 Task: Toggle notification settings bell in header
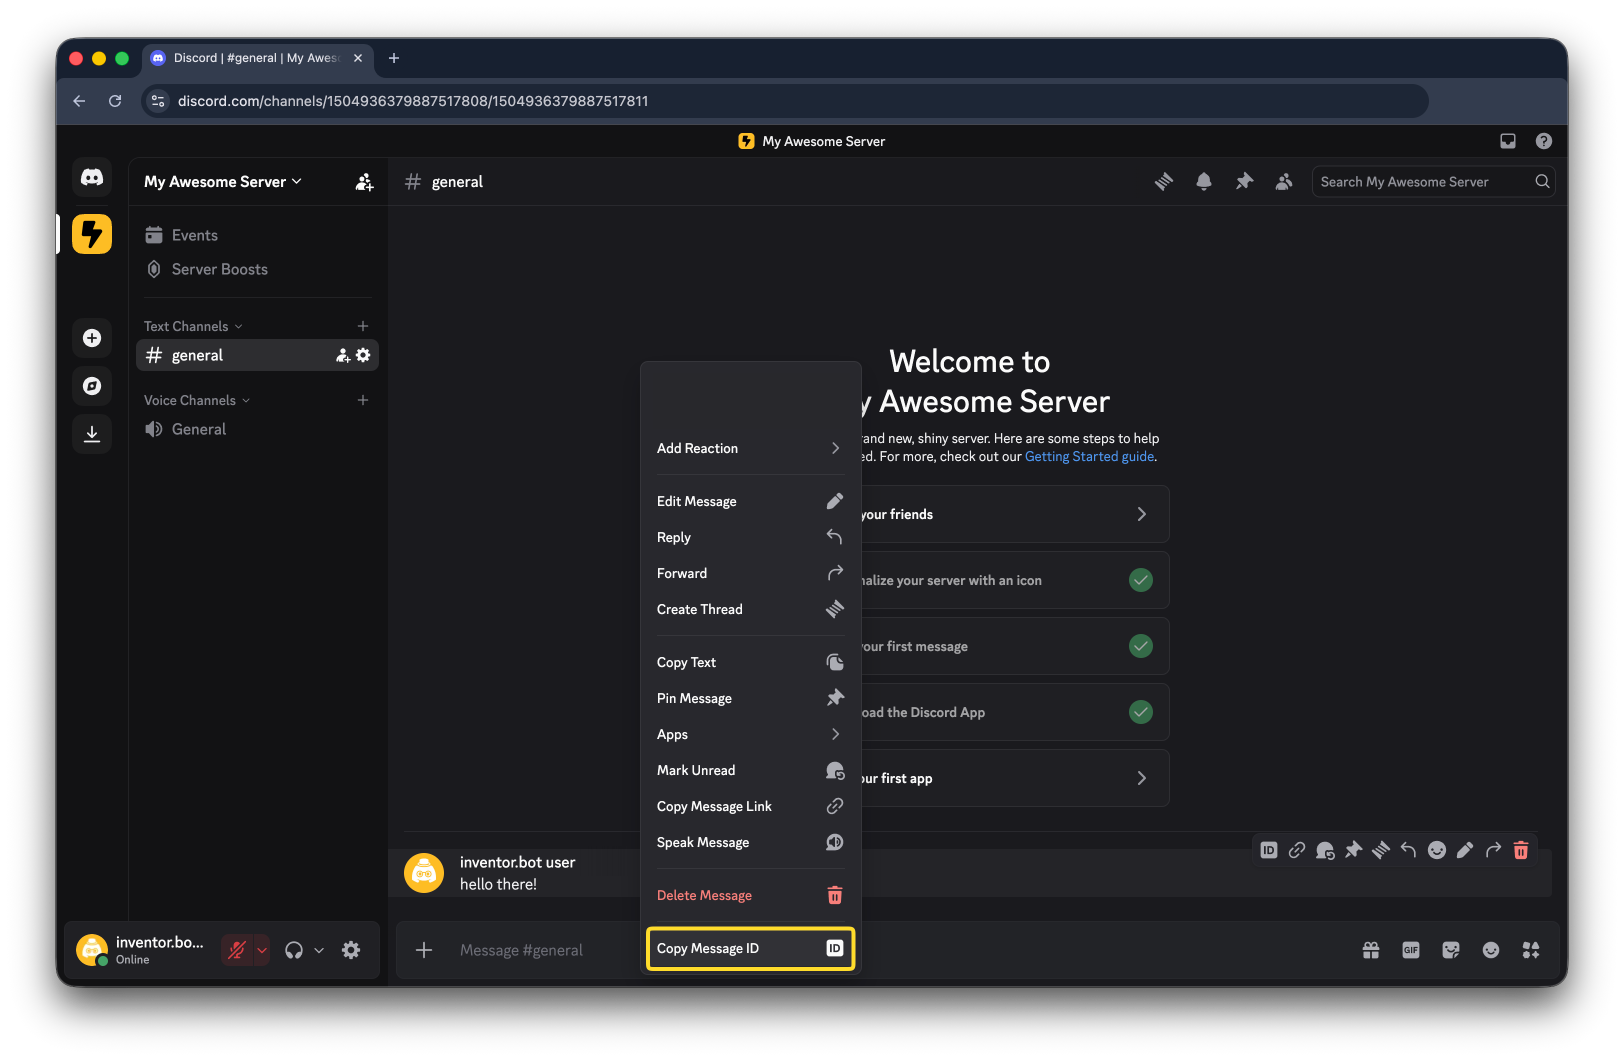pyautogui.click(x=1204, y=182)
